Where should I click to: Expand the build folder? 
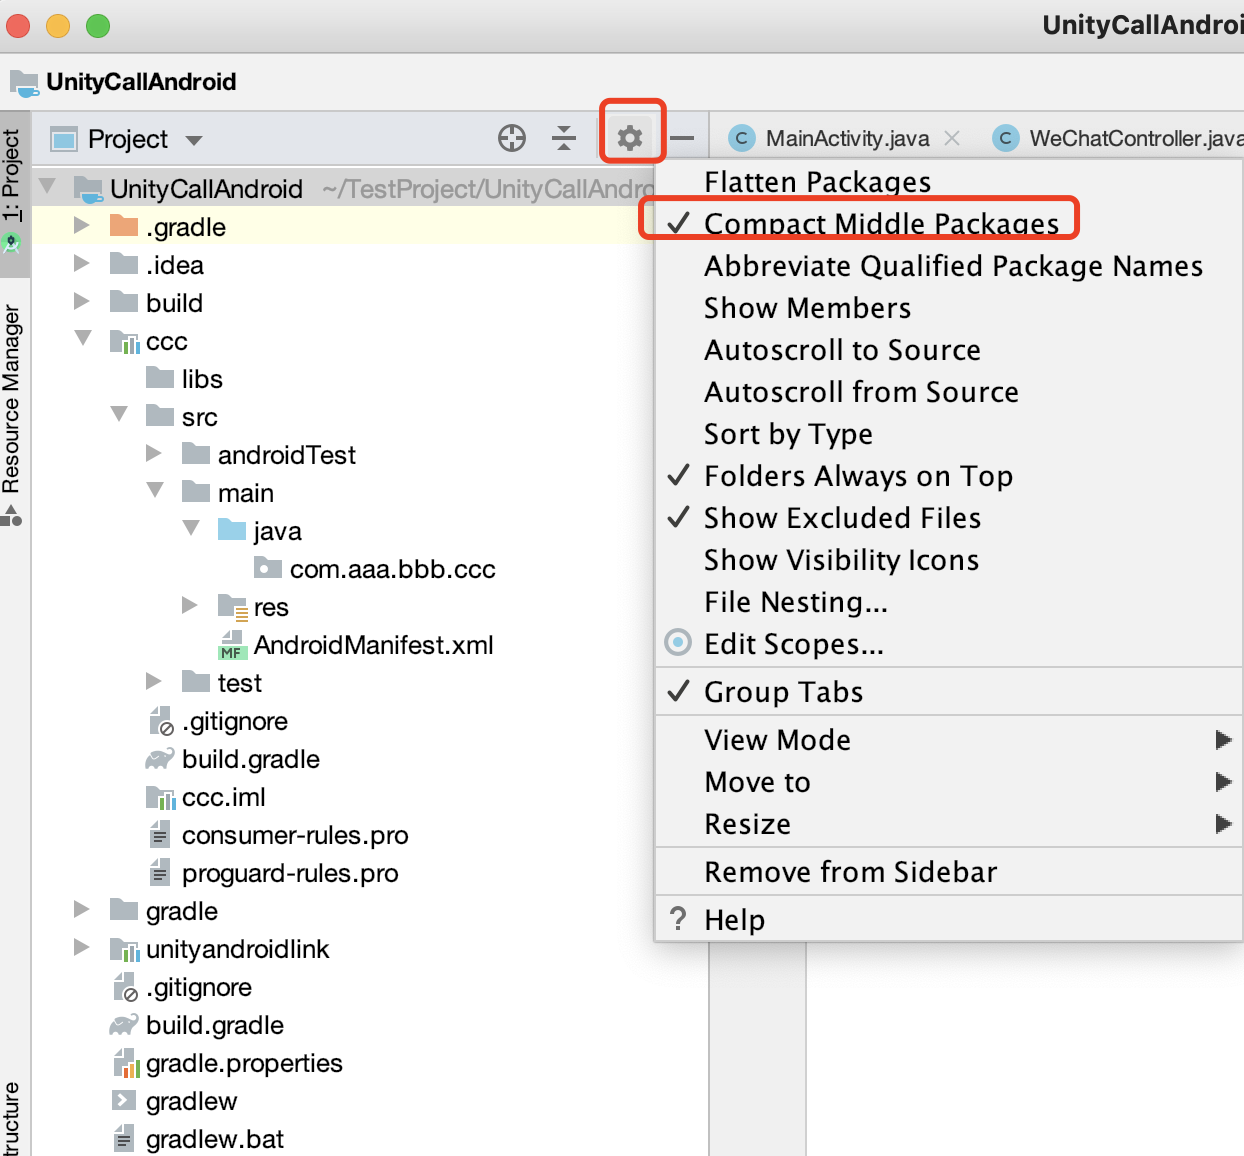[82, 301]
